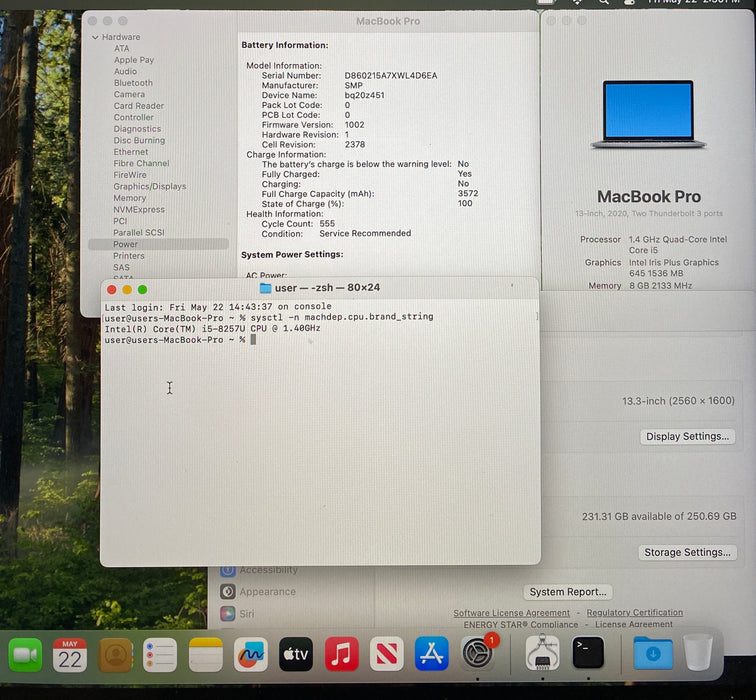The image size is (756, 700).
Task: Open Reminders app in the Dock
Action: [x=160, y=655]
